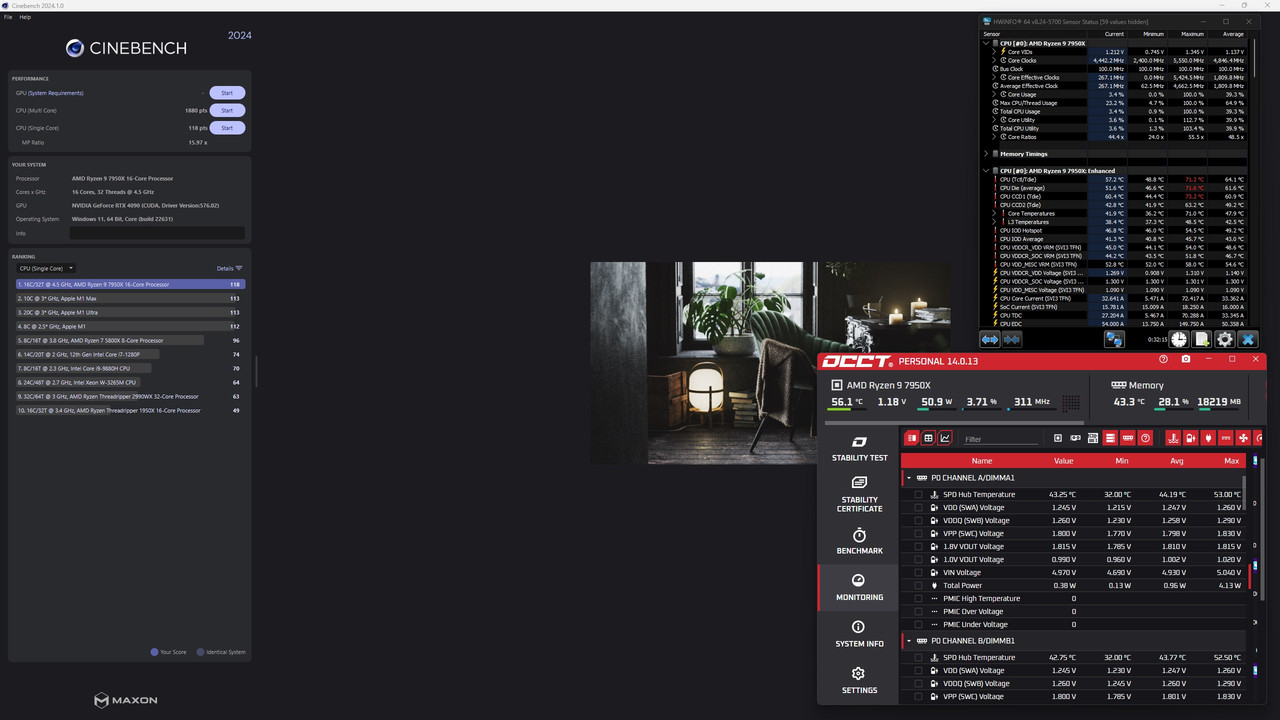The height and width of the screenshot is (720, 1280).
Task: Start Cinebench CPU (Multi Core) test
Action: tap(227, 110)
